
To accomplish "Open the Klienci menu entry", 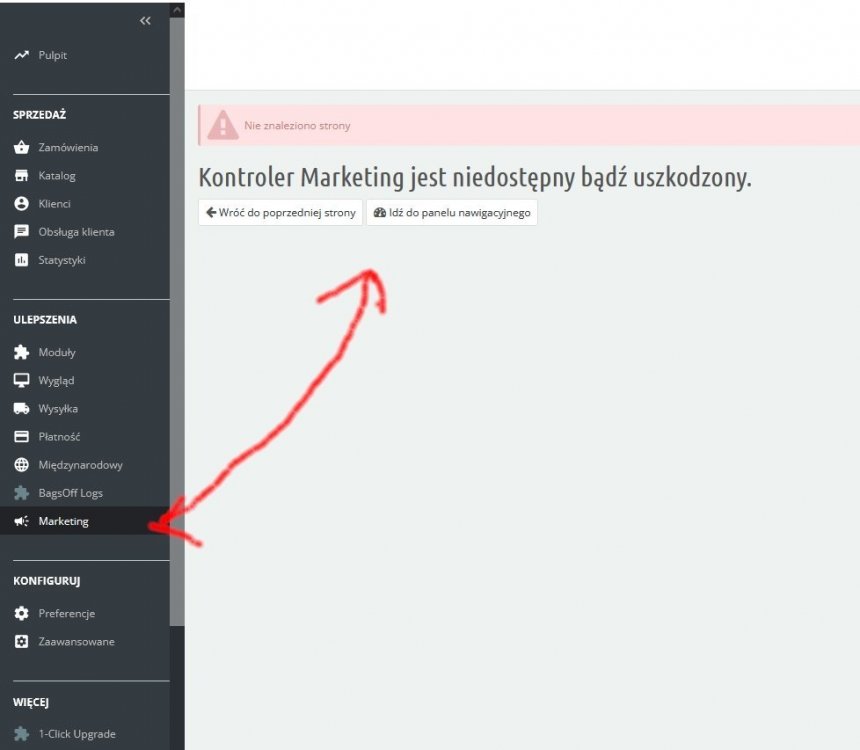I will [x=54, y=204].
